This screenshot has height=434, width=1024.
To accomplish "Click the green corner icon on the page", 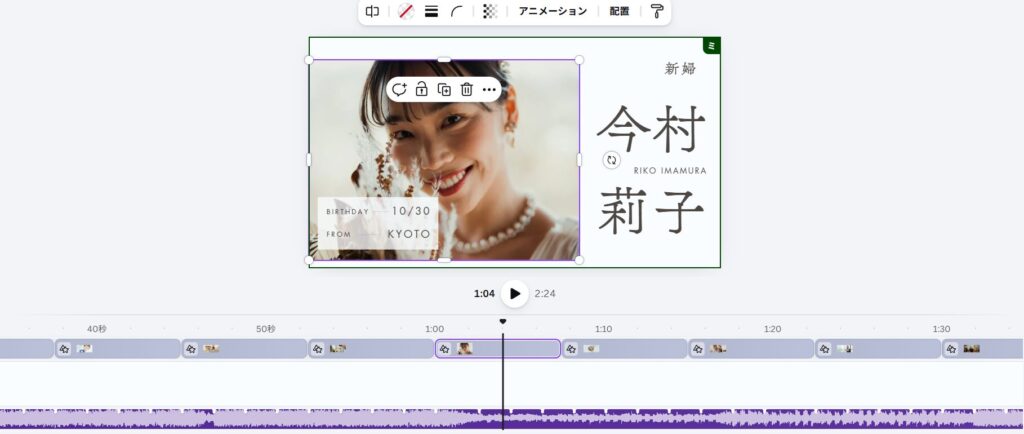I will [711, 46].
